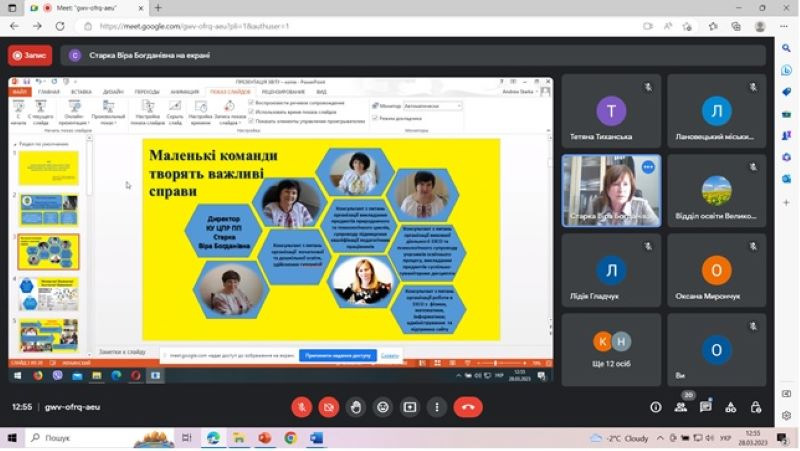800x451 pixels.
Task: Click the browser refresh button
Action: tap(60, 26)
